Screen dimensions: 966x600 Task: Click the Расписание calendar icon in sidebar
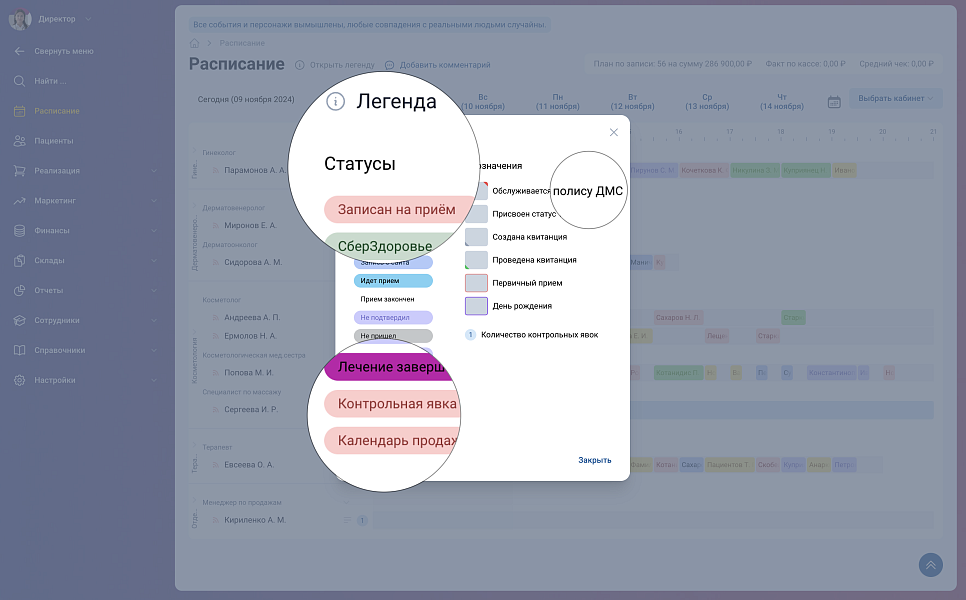19,111
